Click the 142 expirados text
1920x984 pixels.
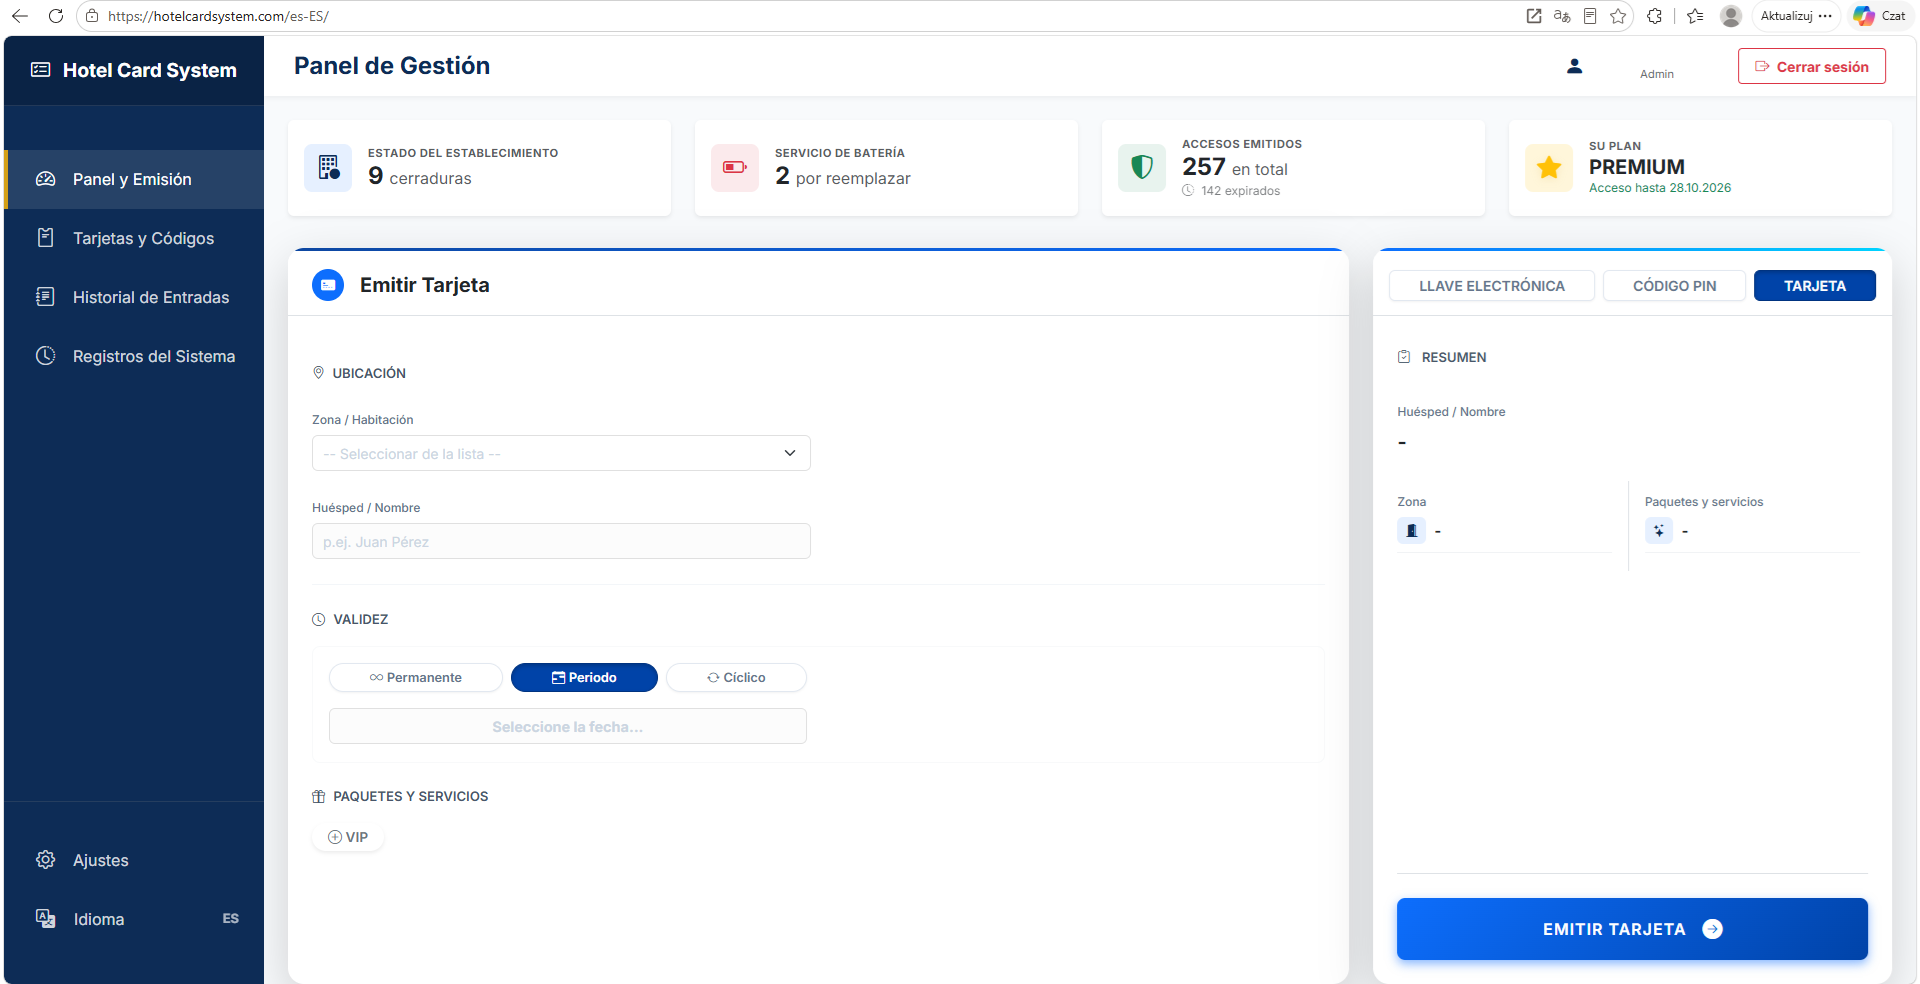click(x=1240, y=191)
